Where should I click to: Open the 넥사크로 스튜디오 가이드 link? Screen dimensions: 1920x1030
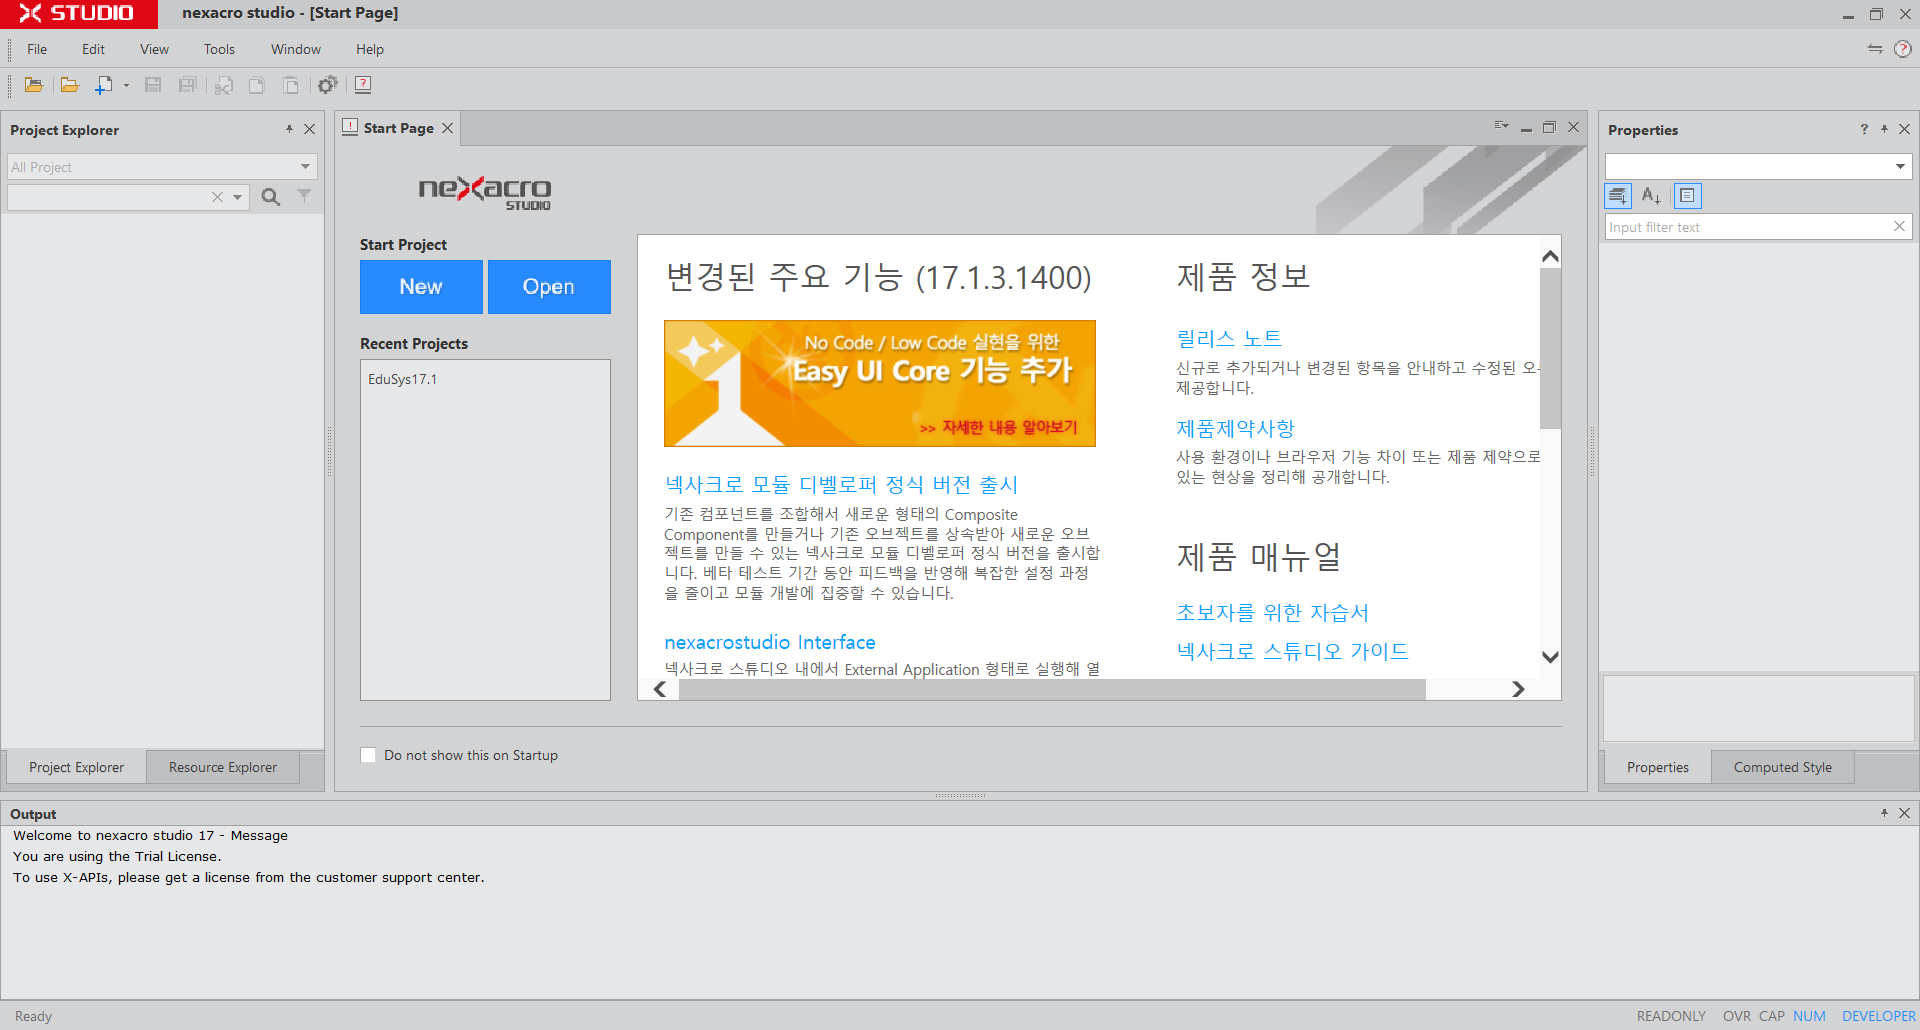coord(1292,651)
